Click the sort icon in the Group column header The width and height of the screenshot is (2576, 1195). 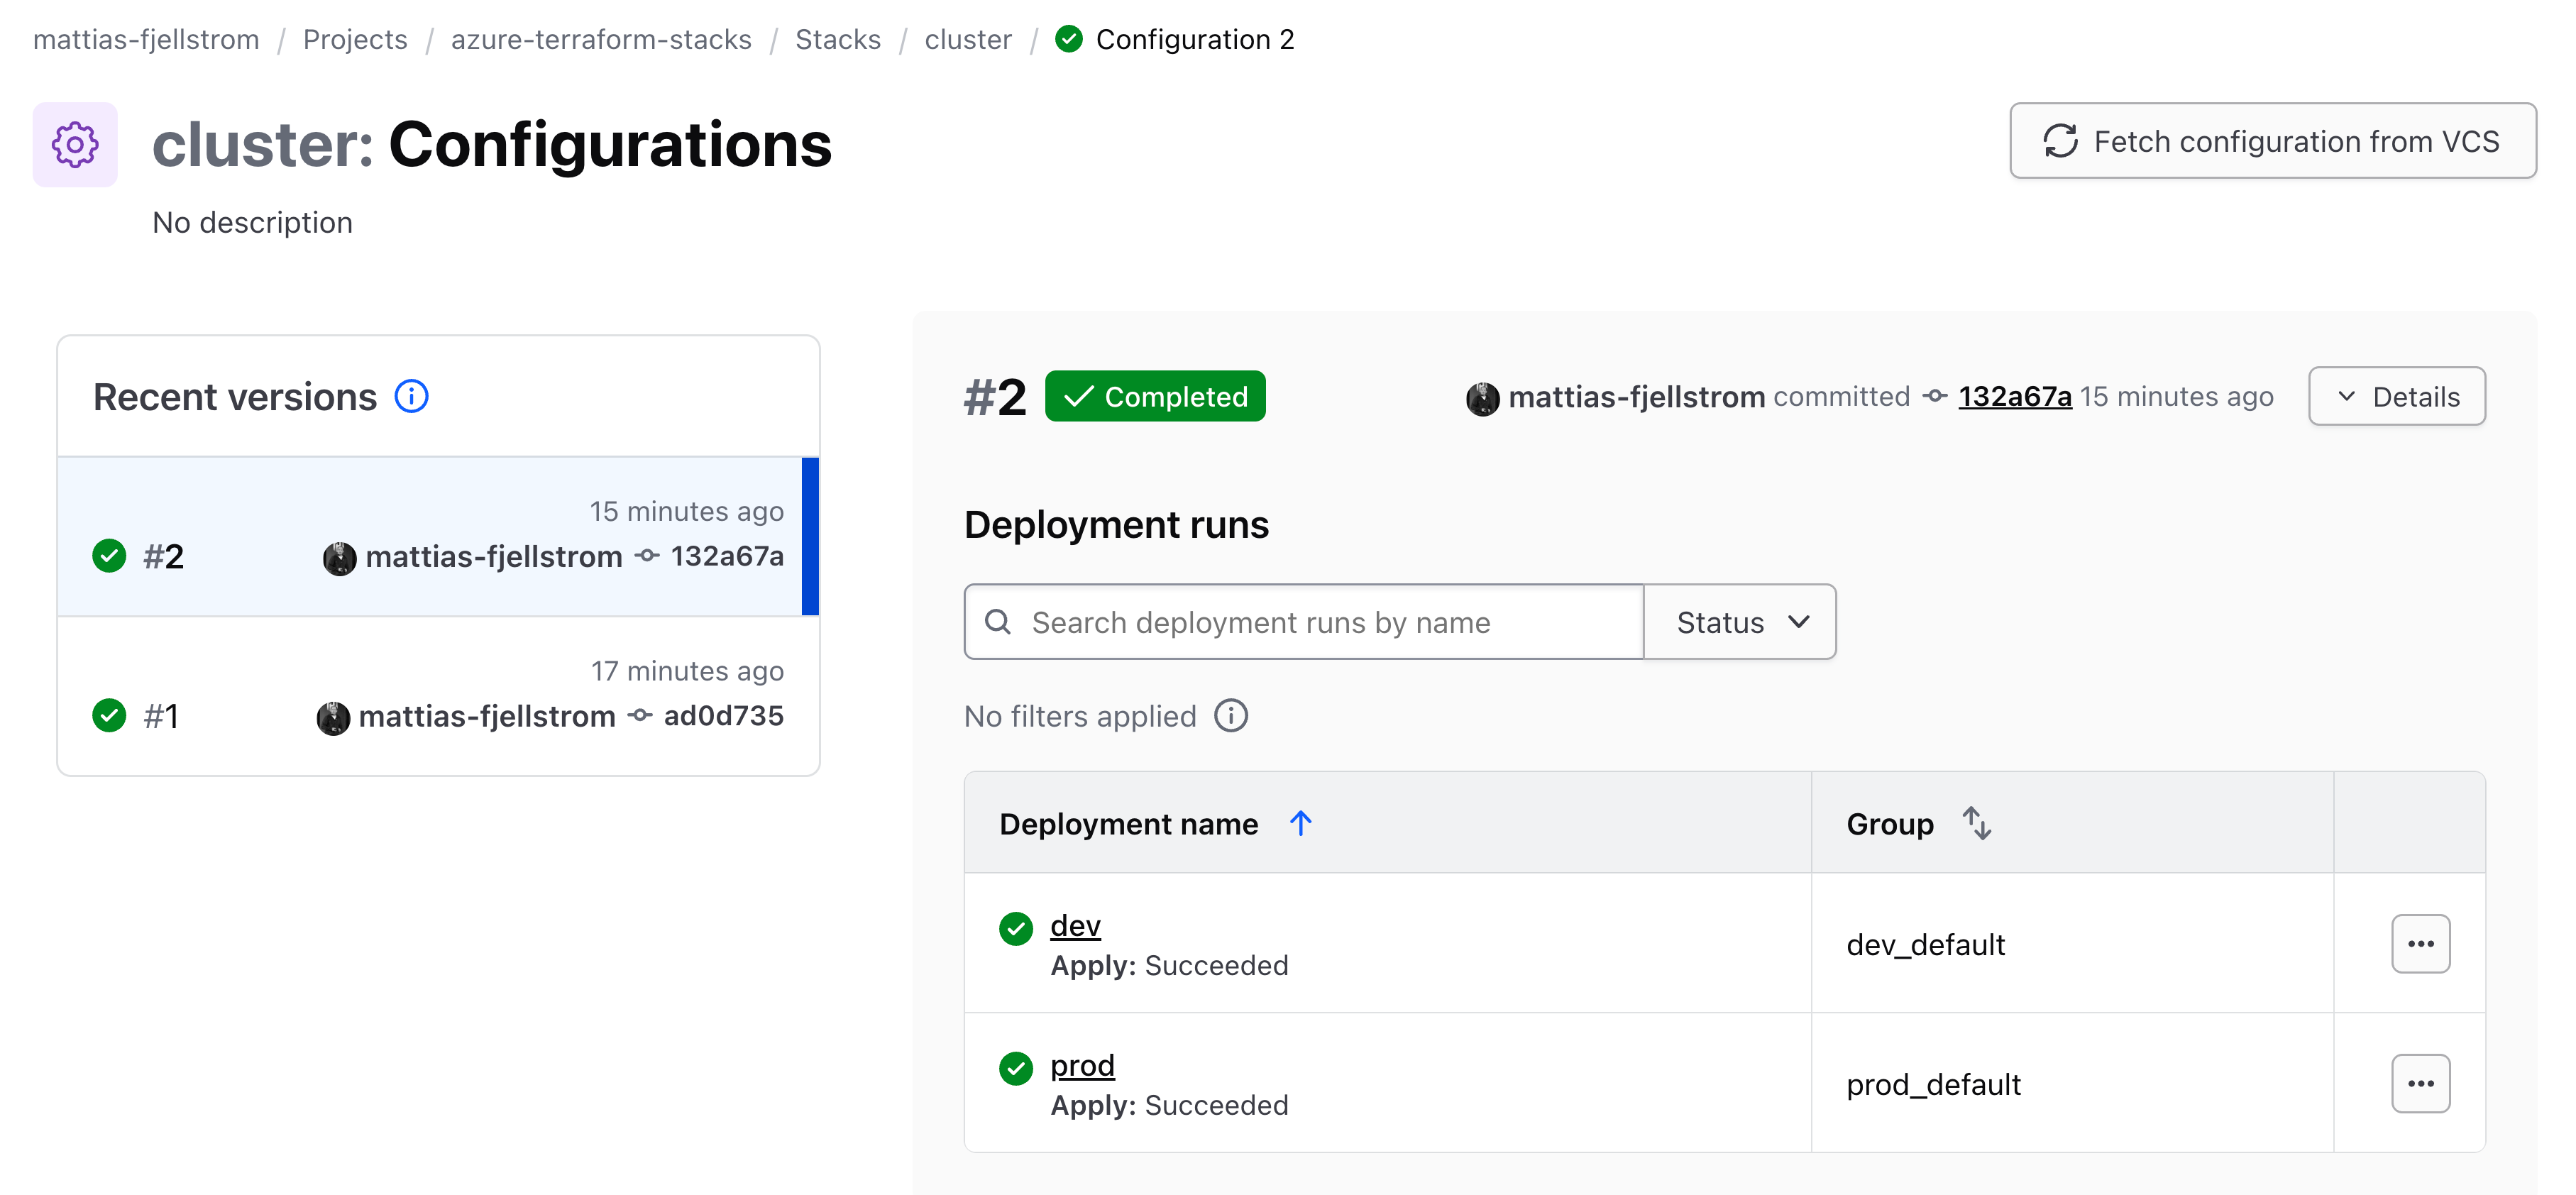pyautogui.click(x=1977, y=823)
